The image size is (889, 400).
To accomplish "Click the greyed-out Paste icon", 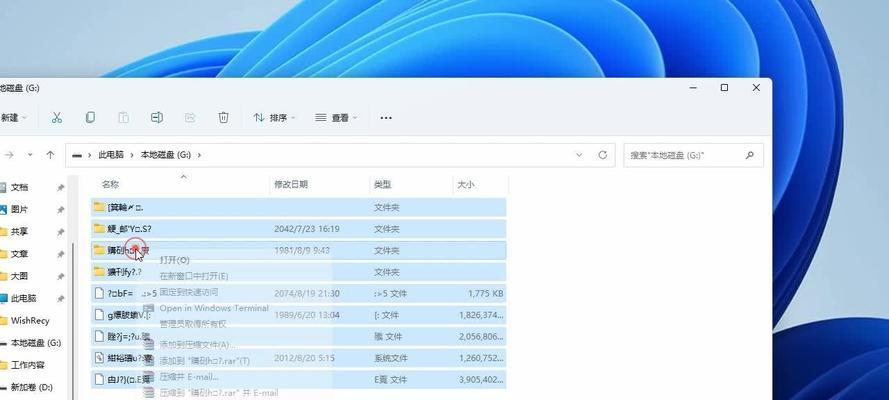I will click(x=124, y=118).
